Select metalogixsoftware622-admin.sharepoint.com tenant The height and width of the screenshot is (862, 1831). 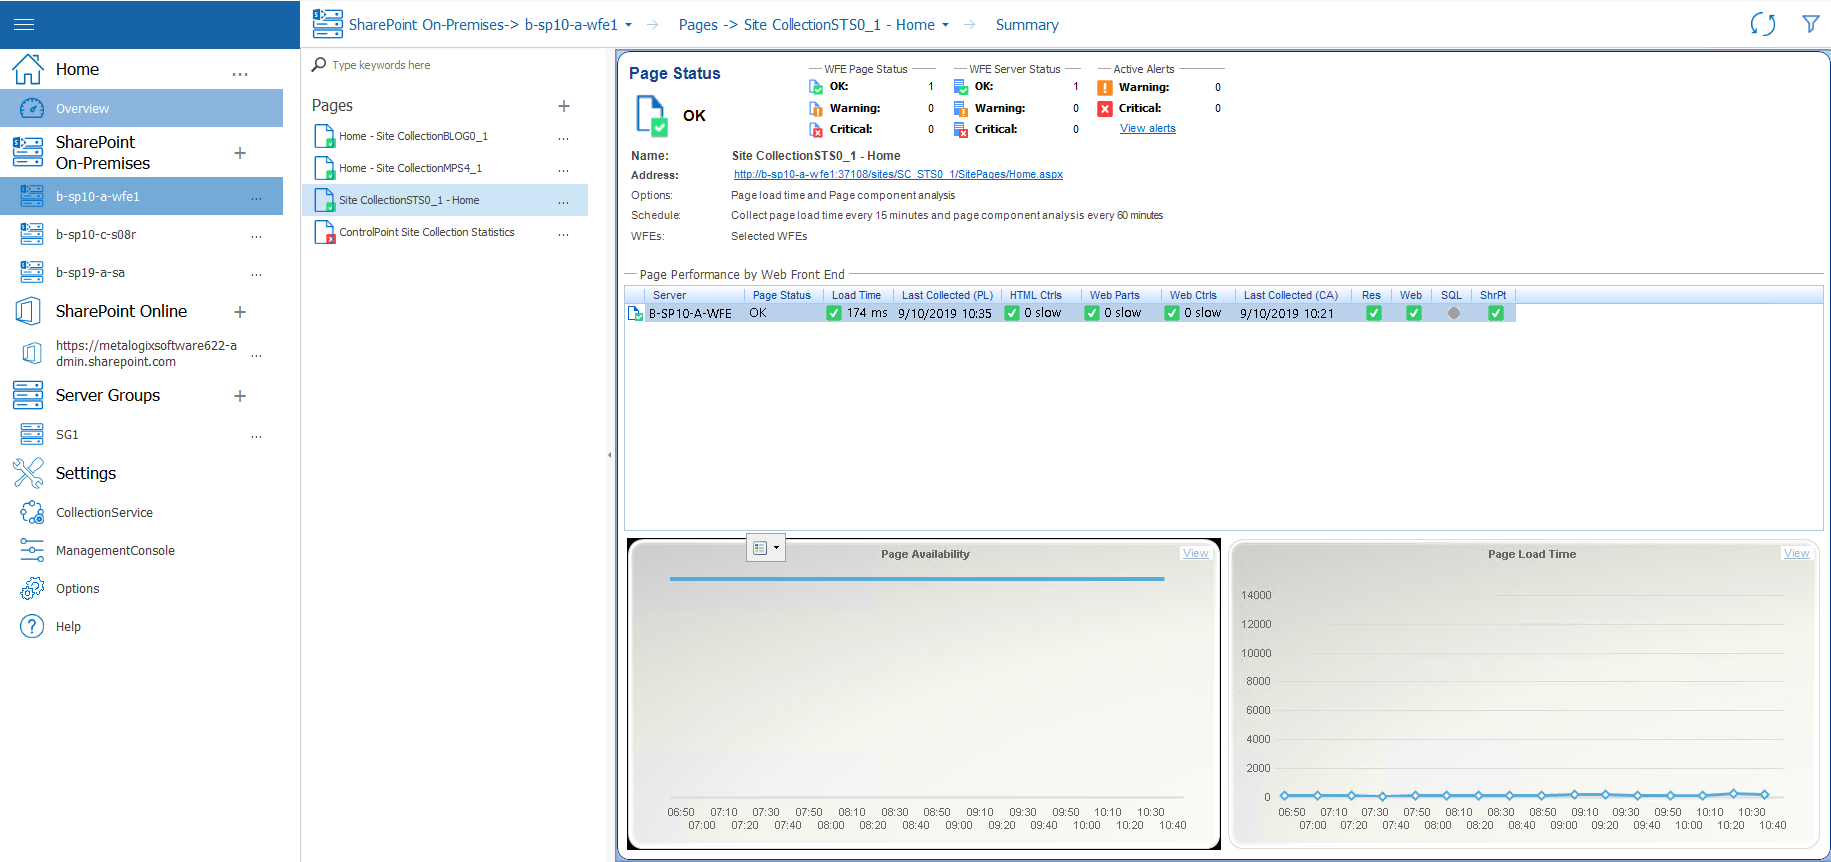click(x=146, y=354)
